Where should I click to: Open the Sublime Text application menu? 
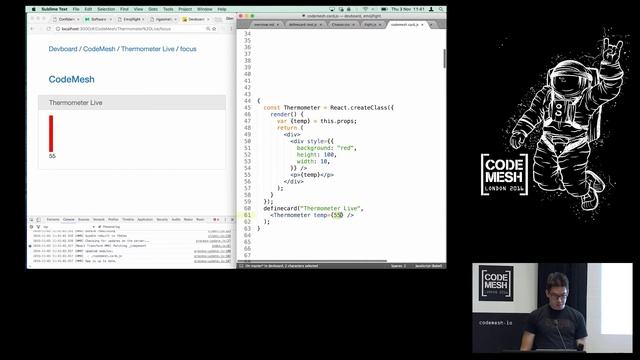54,9
